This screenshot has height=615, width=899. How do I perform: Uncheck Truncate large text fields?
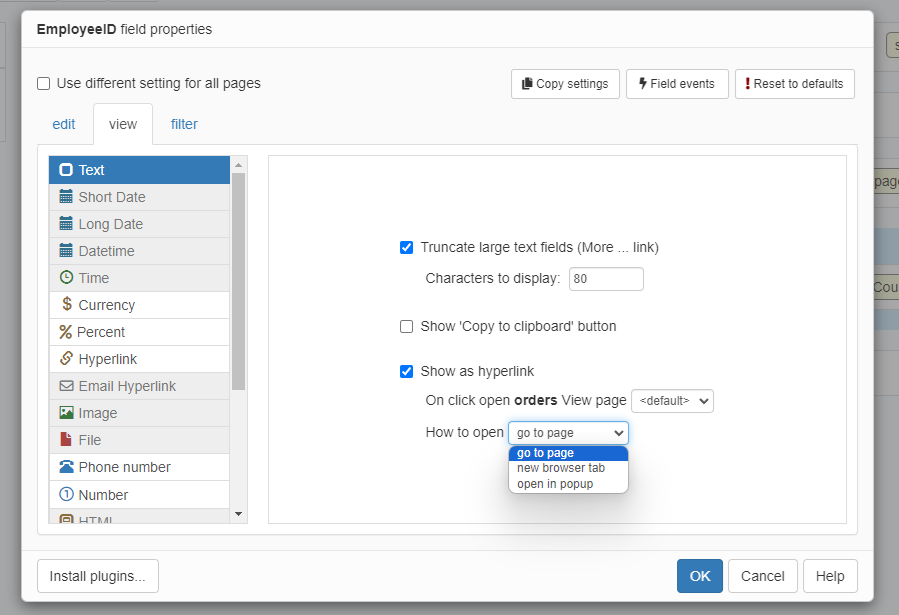click(406, 248)
